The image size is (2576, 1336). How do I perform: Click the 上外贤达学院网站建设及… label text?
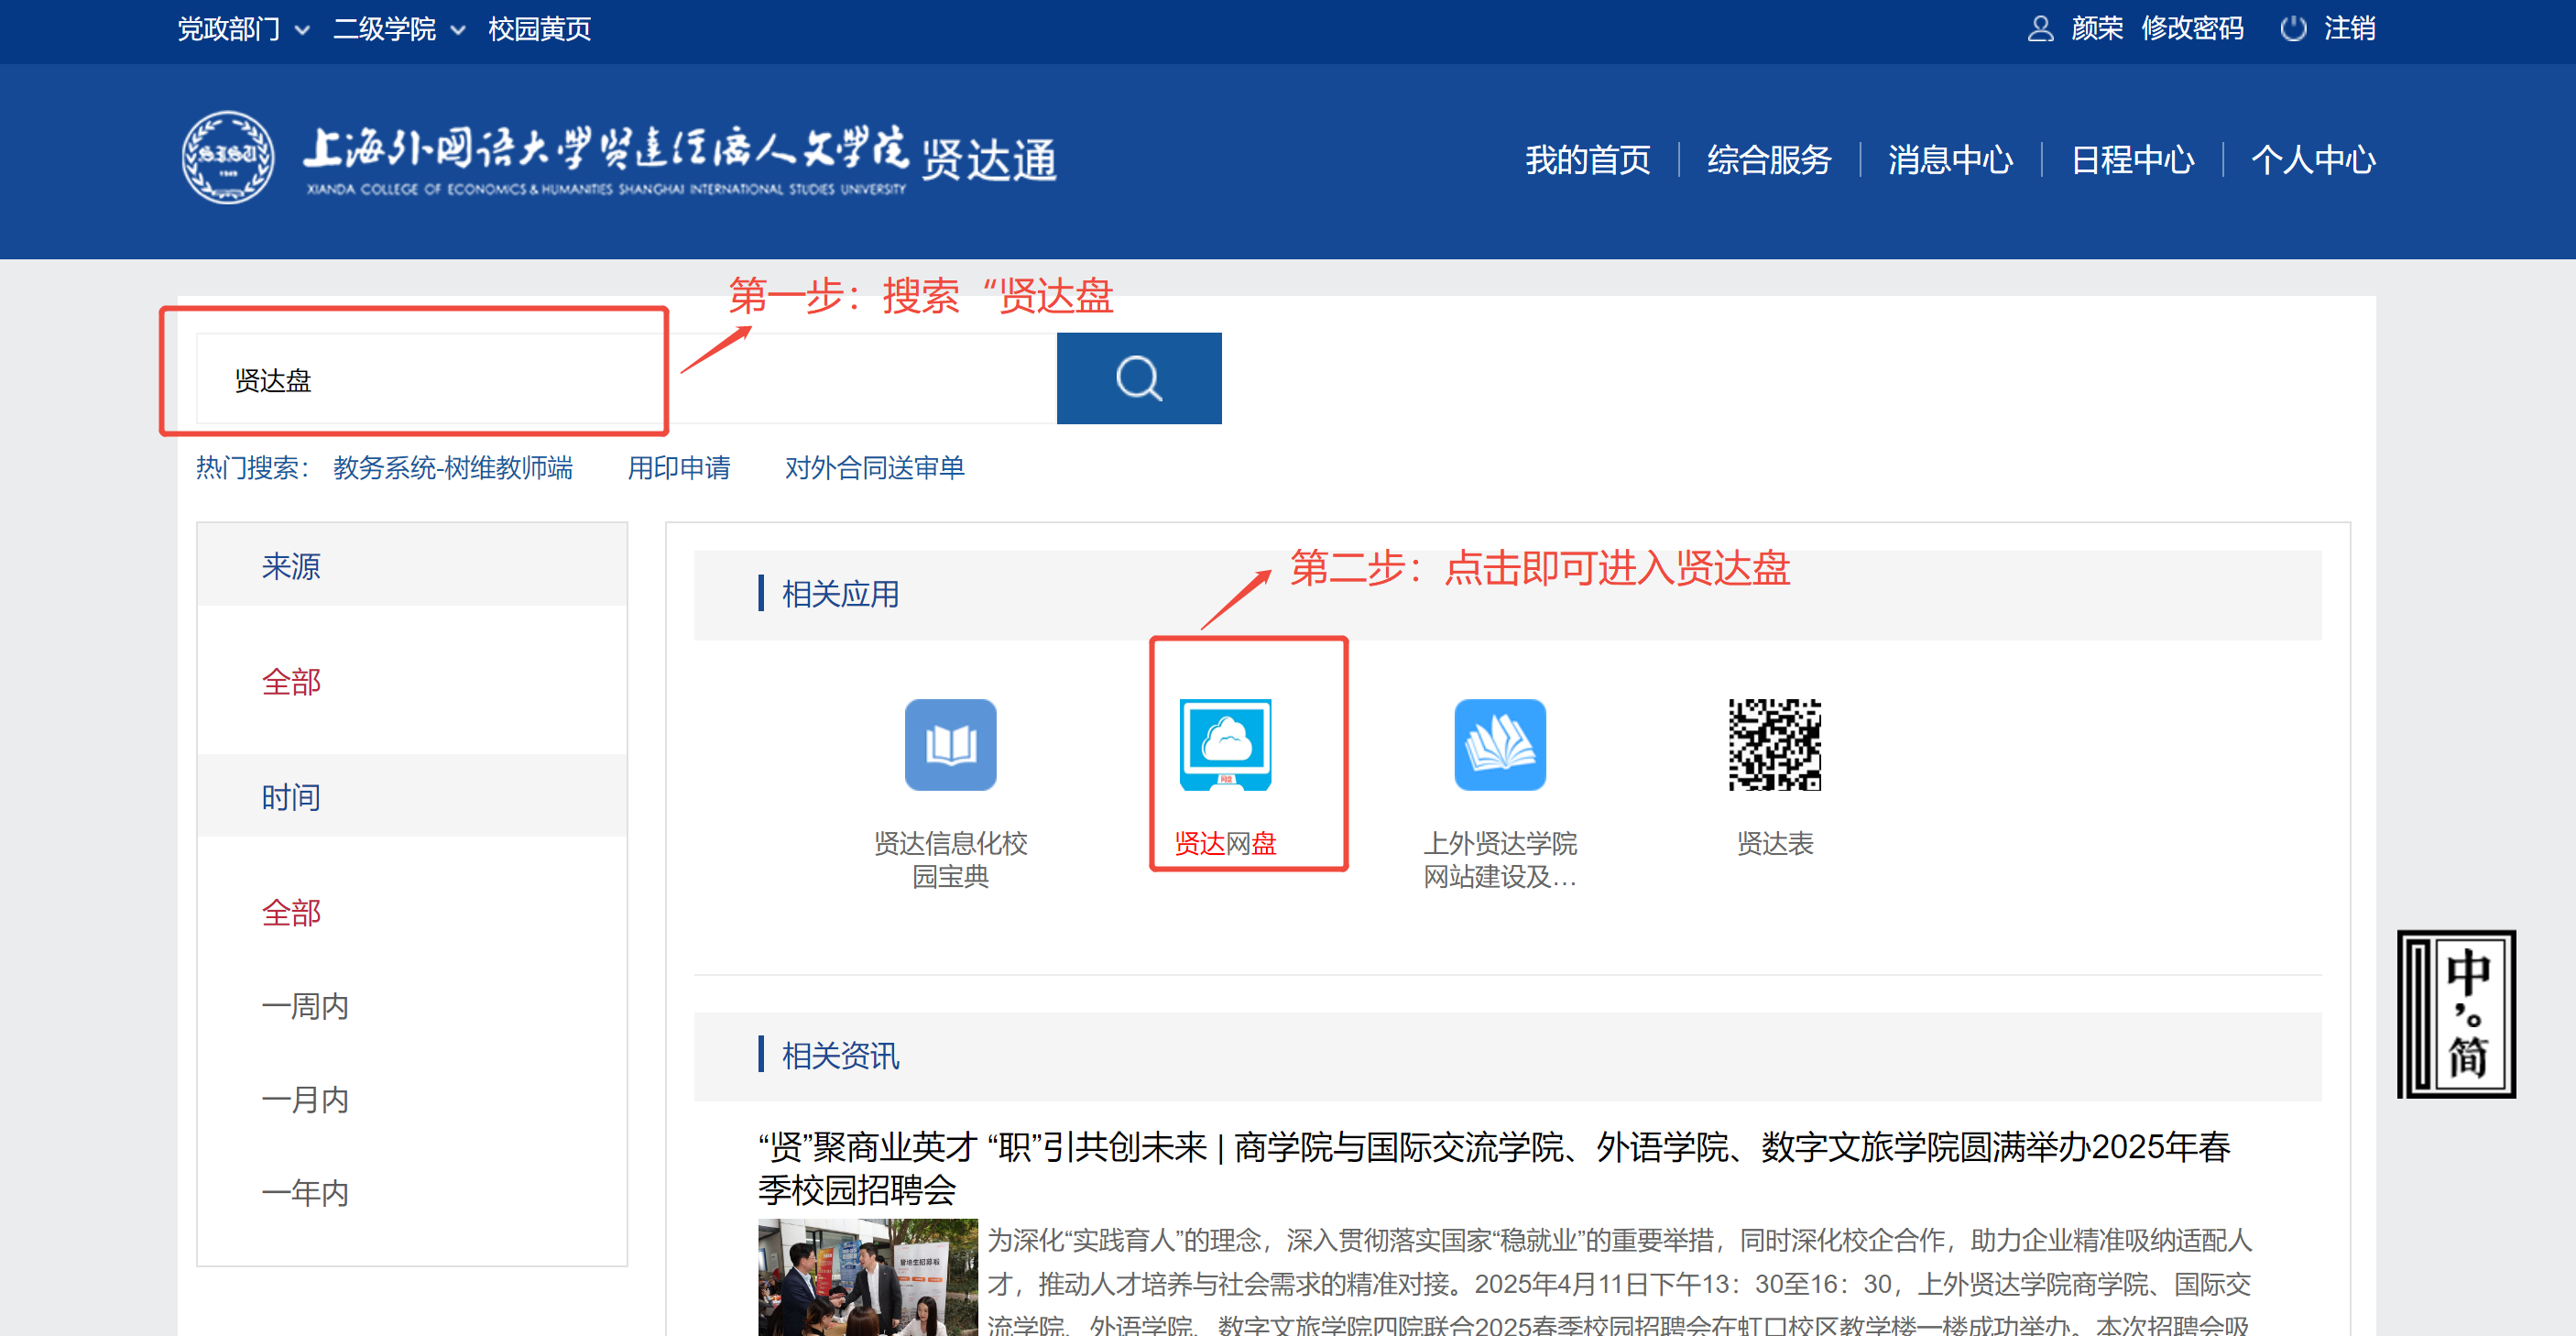[x=1500, y=860]
